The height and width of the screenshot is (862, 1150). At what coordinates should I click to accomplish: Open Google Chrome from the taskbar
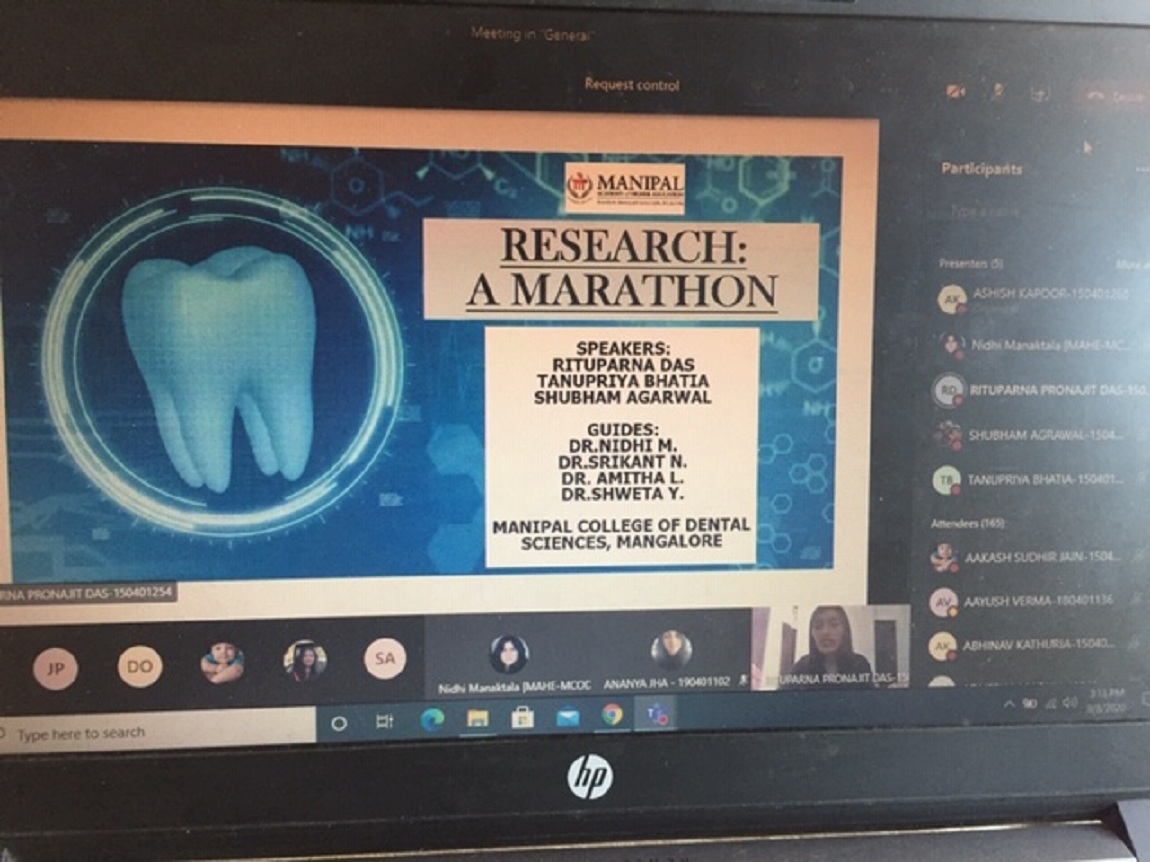612,716
